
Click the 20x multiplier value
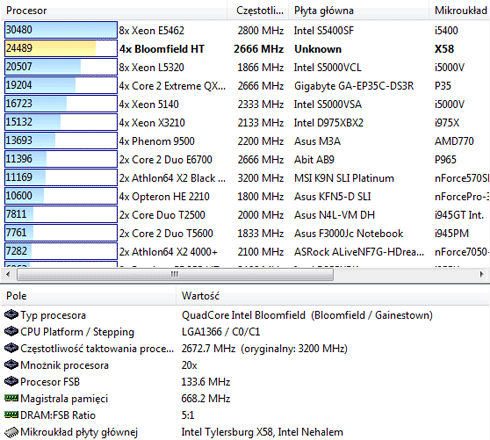click(189, 365)
